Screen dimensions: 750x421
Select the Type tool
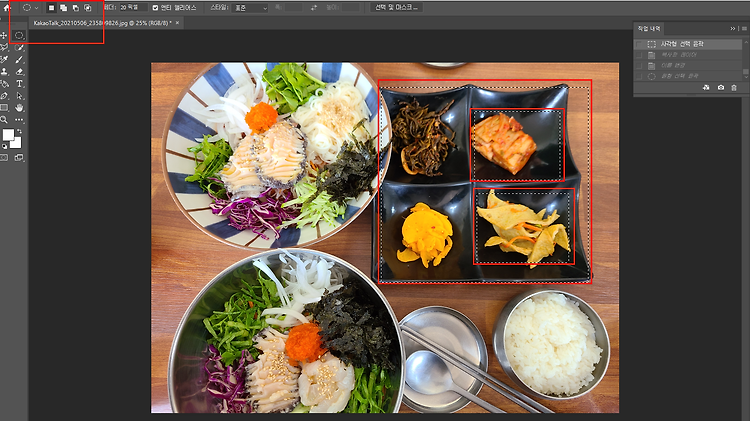click(x=19, y=84)
